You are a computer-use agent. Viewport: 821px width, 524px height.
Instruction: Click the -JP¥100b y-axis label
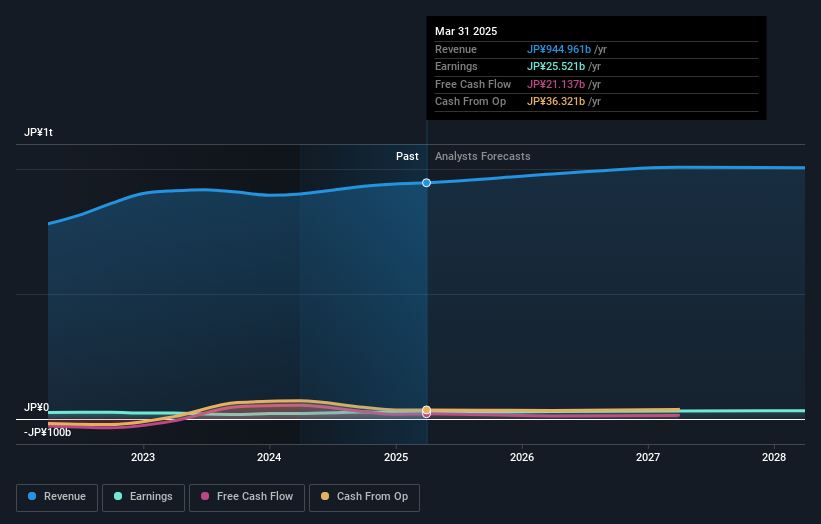(x=47, y=432)
